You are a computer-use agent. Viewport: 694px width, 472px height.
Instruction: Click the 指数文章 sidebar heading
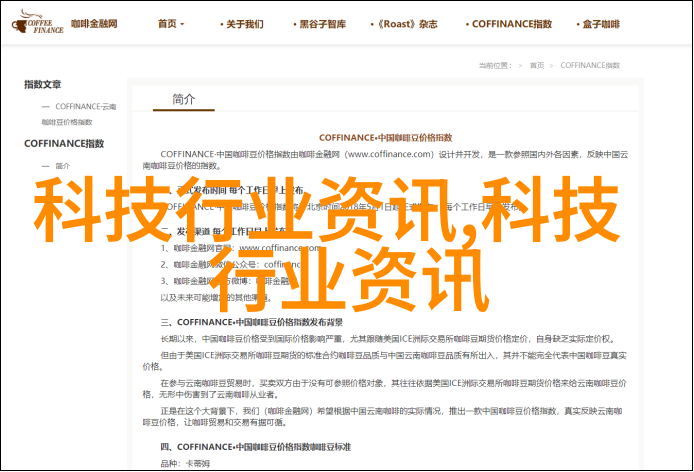pos(42,84)
